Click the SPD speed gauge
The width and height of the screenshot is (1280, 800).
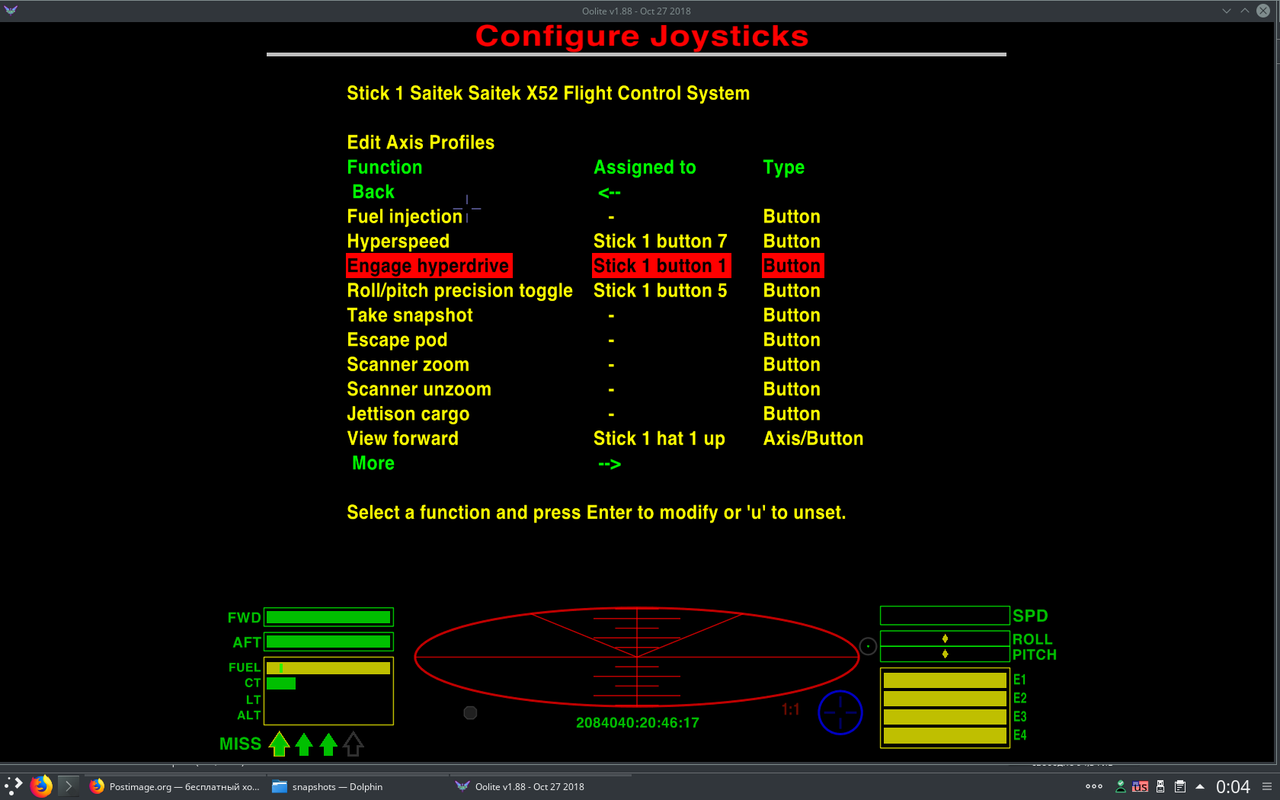(x=945, y=616)
